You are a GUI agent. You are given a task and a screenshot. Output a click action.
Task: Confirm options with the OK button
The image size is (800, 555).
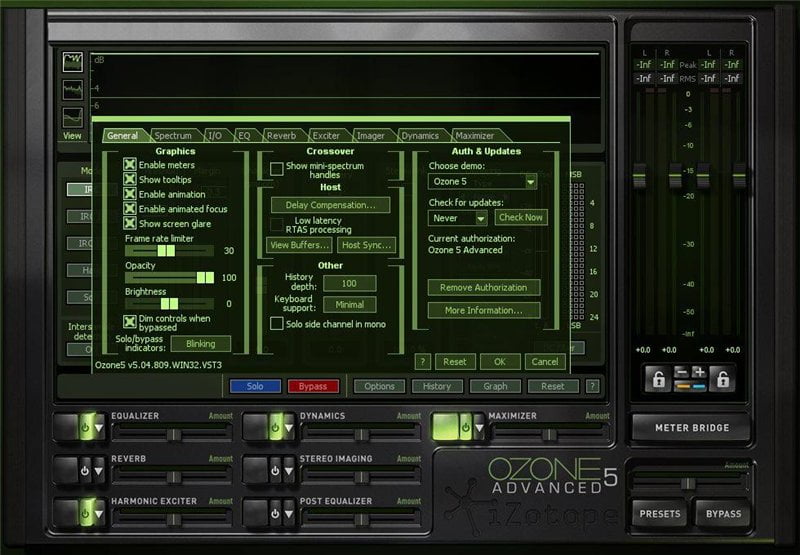pos(500,362)
